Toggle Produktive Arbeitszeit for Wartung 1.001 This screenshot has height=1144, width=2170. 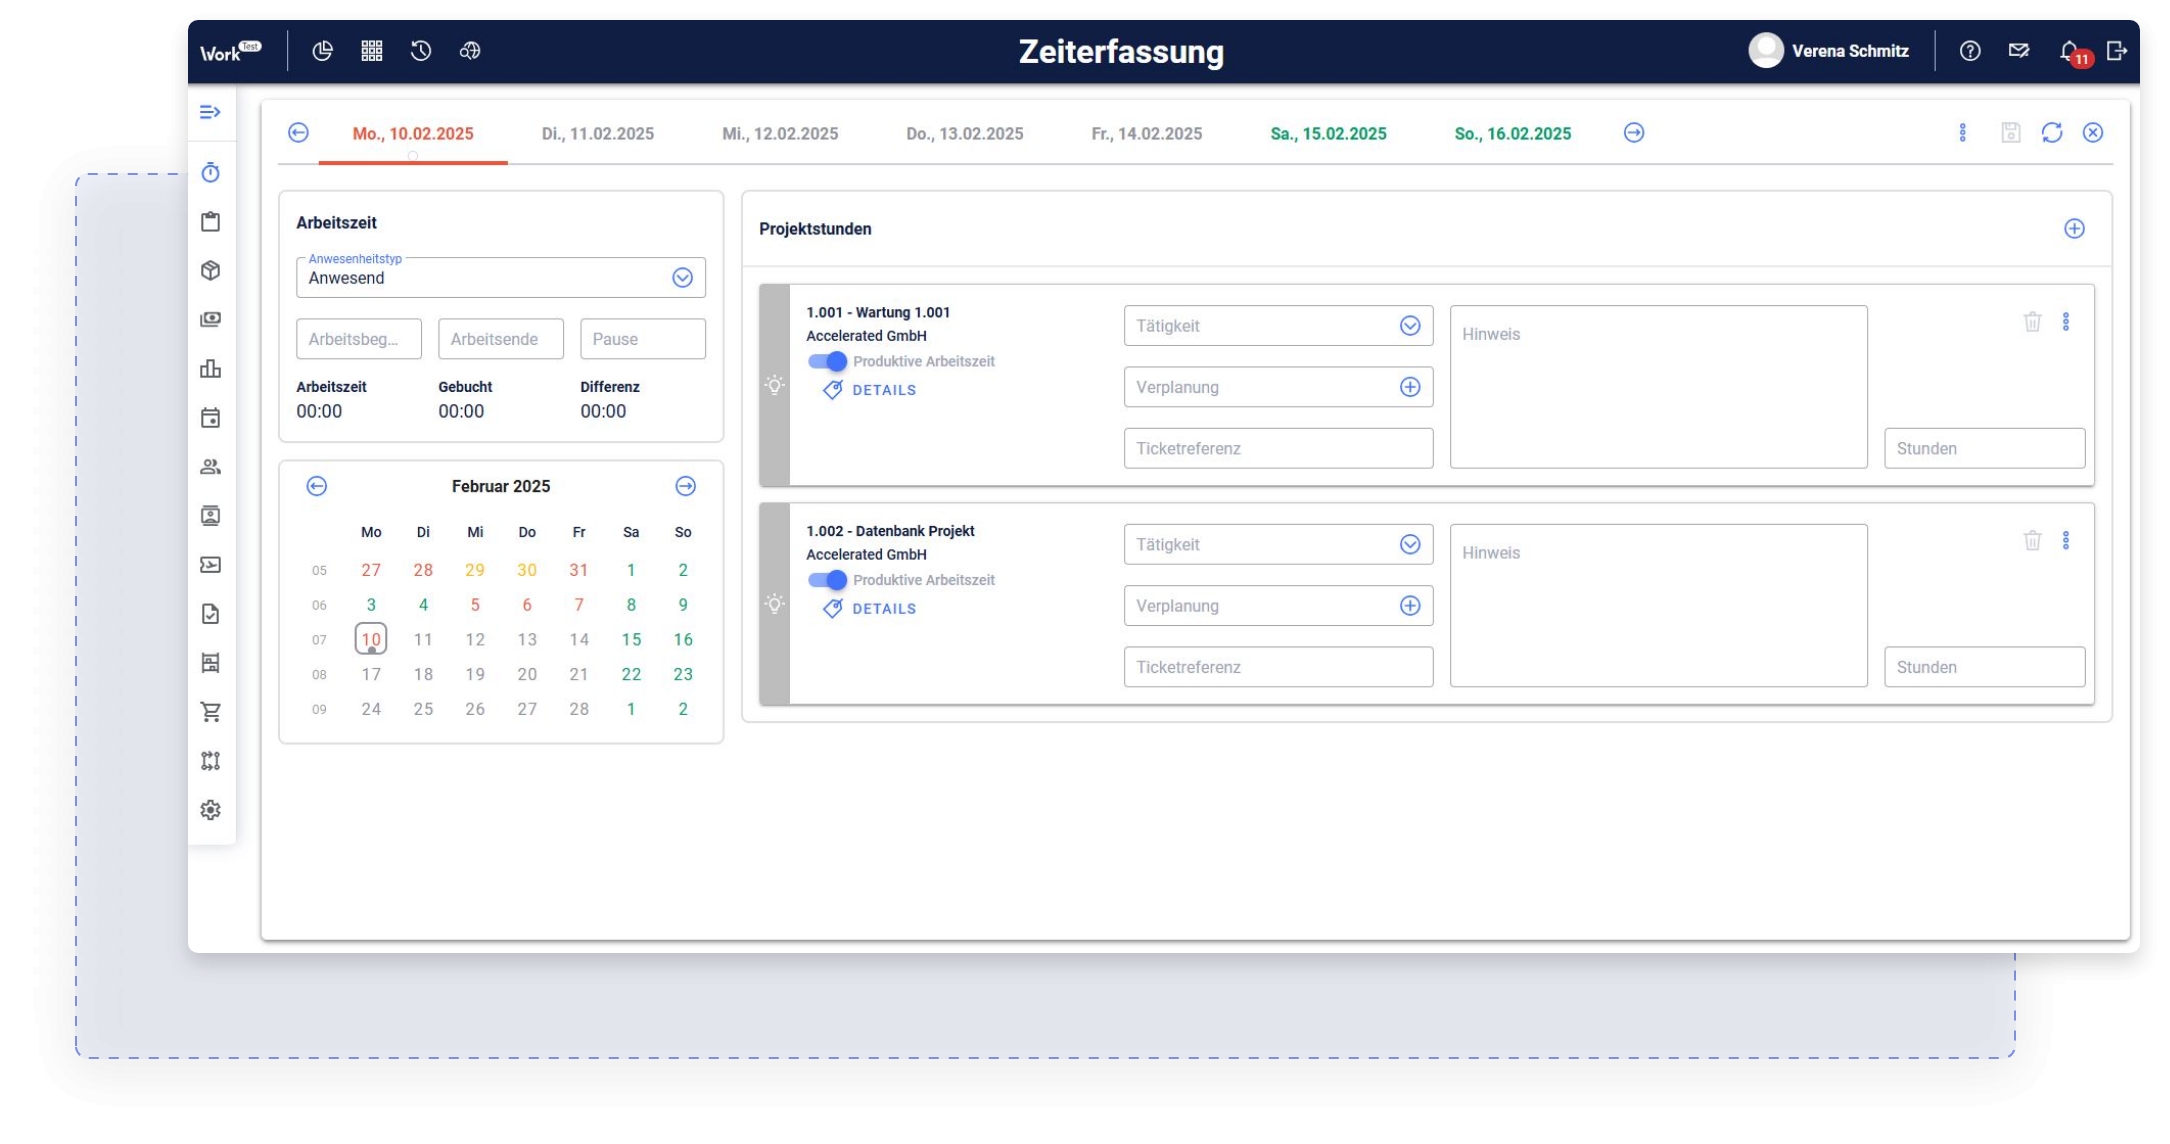827,361
